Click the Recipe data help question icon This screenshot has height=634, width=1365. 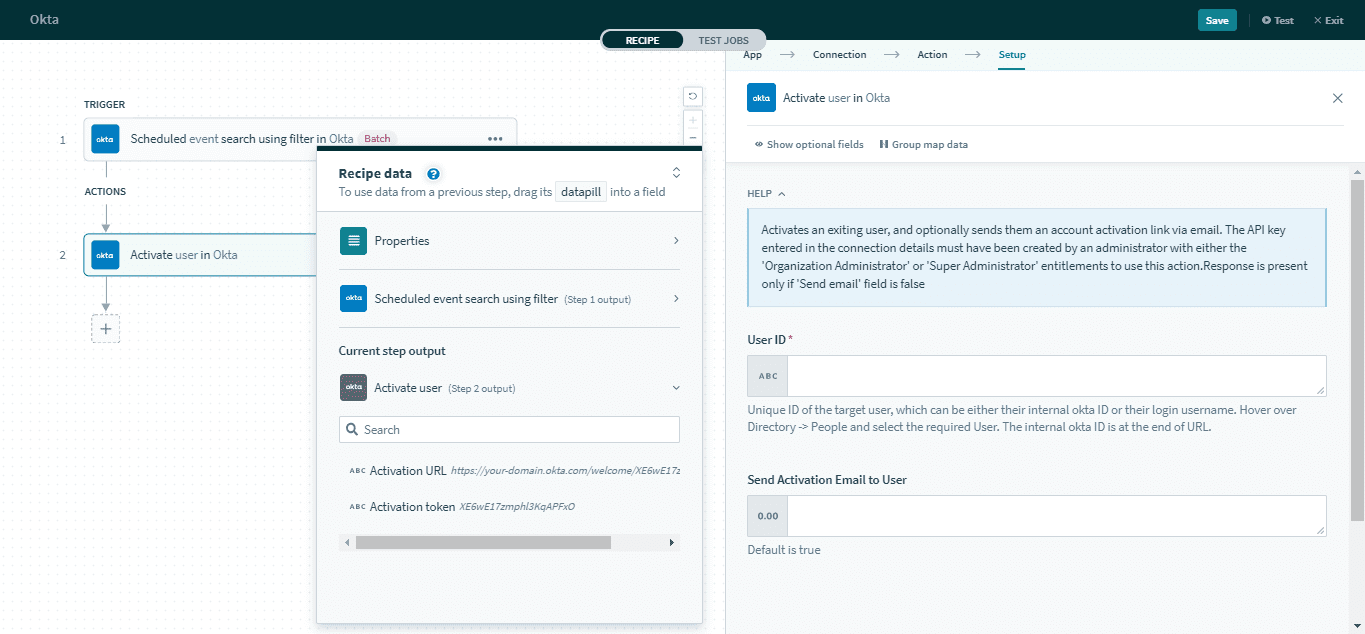433,174
